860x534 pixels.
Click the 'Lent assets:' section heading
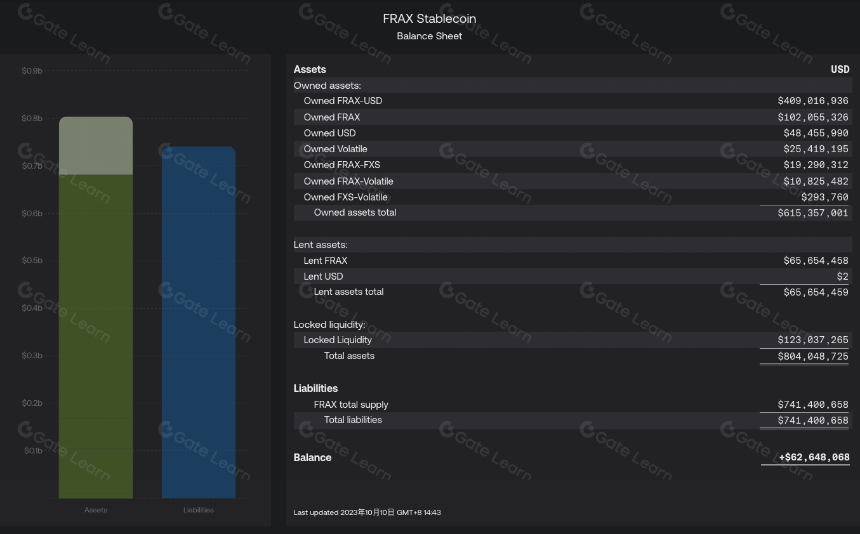[x=320, y=245]
